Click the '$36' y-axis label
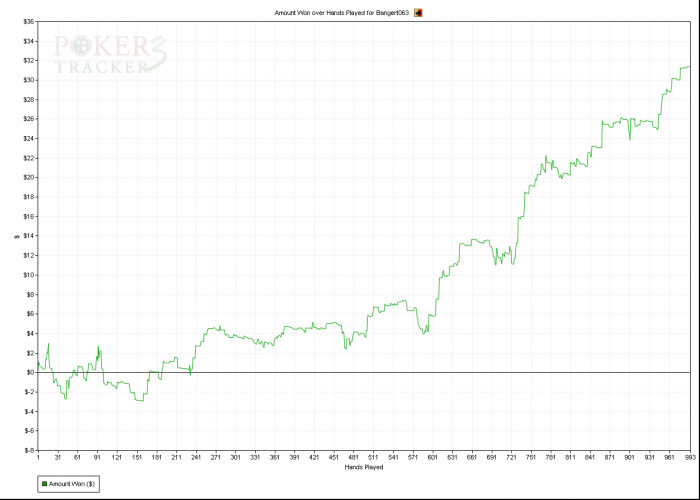Screen dimensions: 700x500 pyautogui.click(x=30, y=22)
